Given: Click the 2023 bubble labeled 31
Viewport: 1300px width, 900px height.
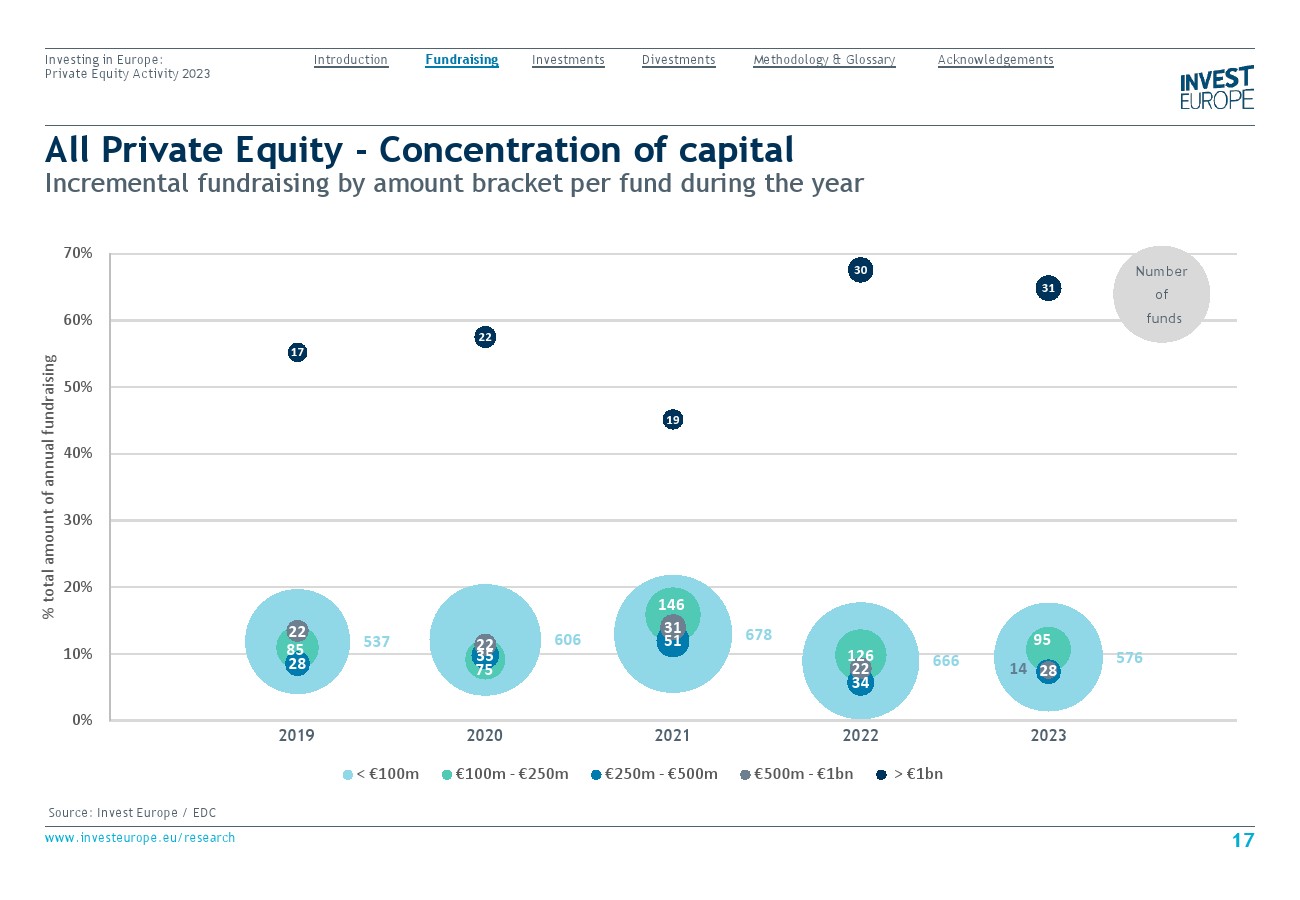Looking at the screenshot, I should [1048, 288].
